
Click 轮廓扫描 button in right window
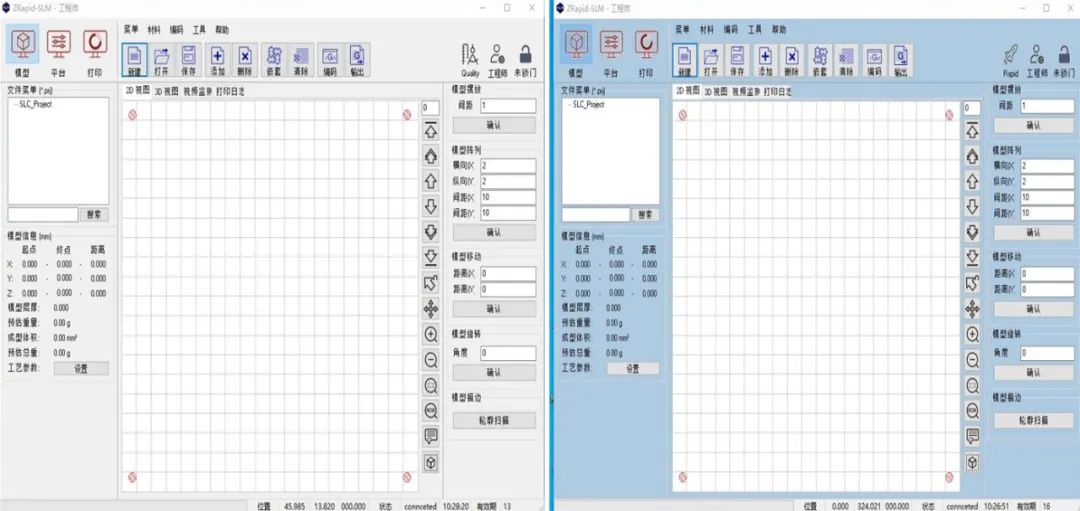(1033, 420)
